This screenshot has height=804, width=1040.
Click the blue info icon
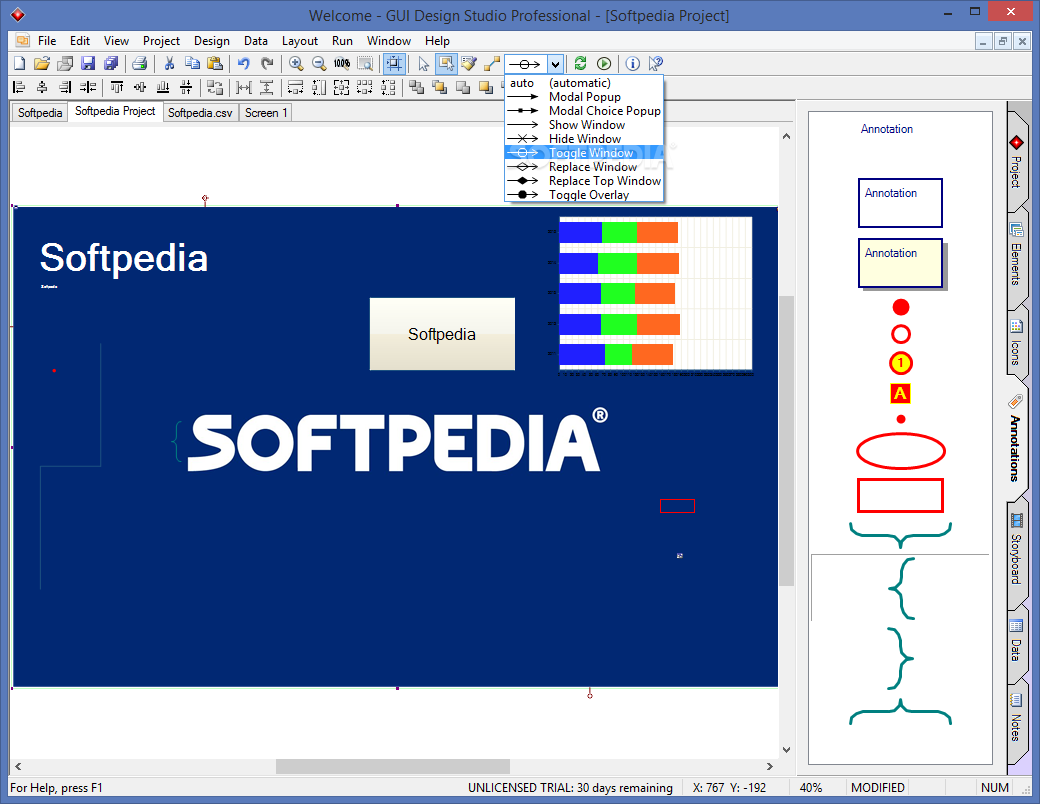pos(633,64)
